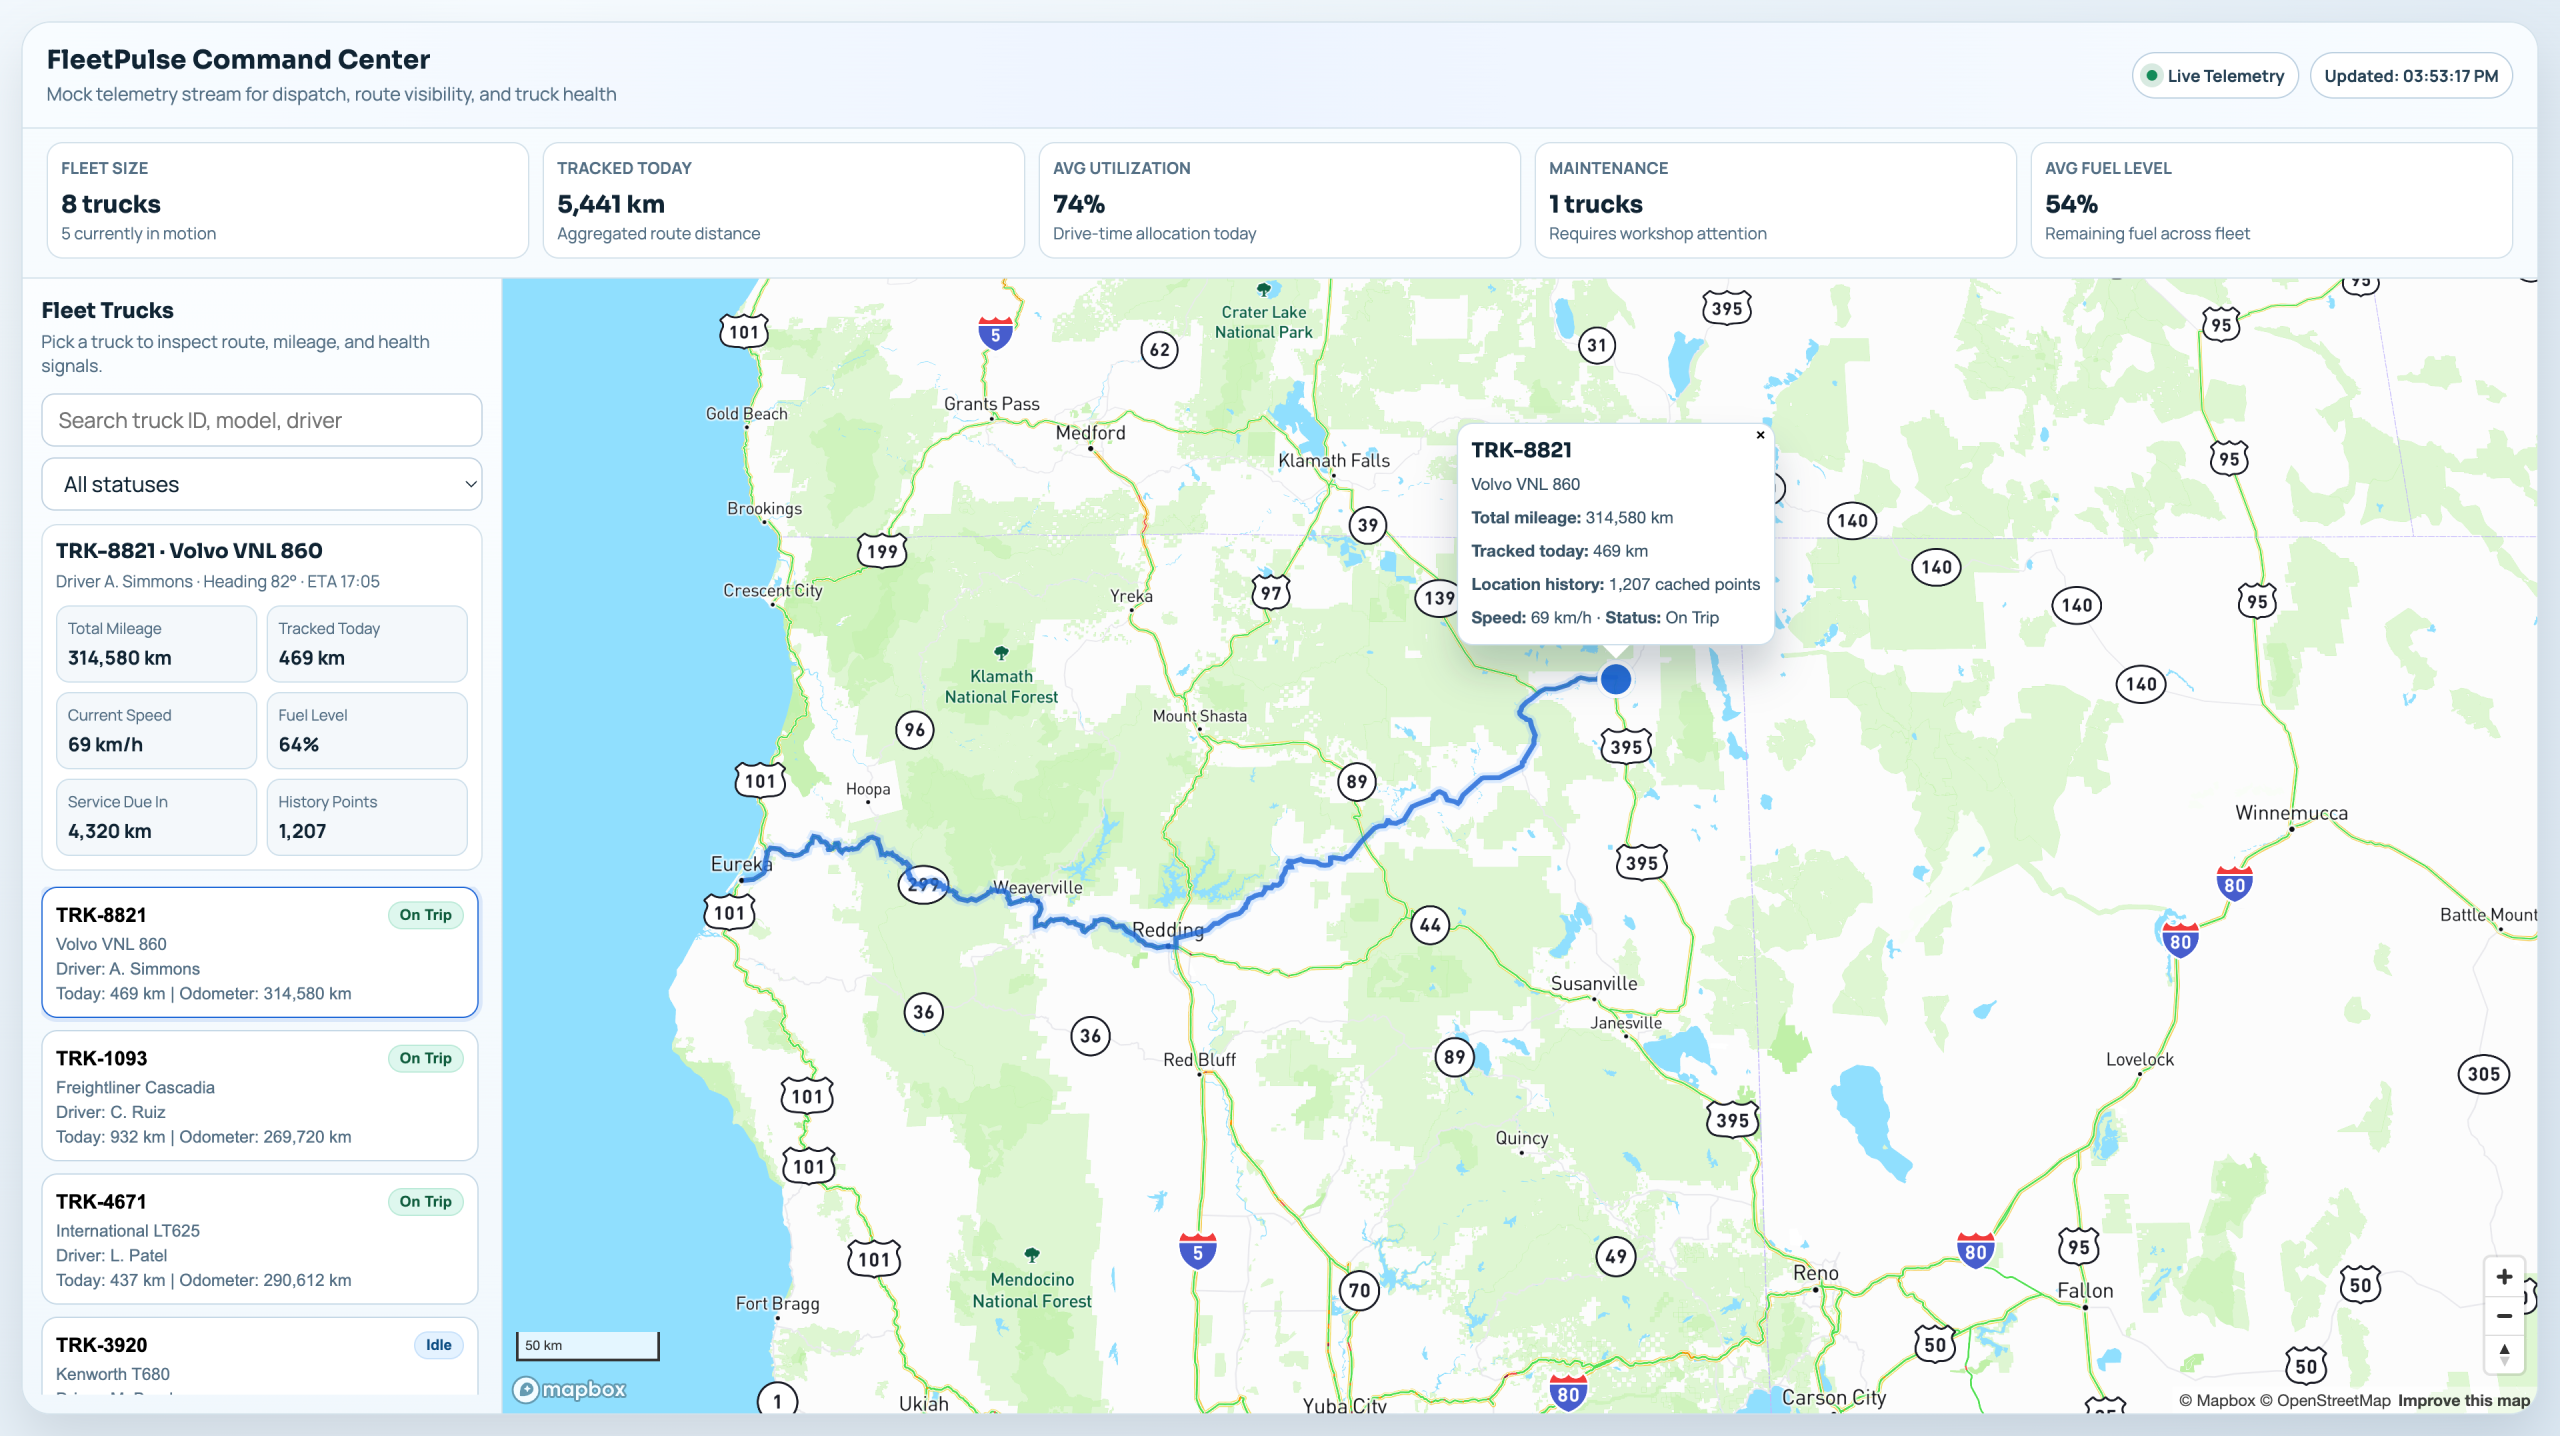Click the Crater Lake National Park tree icon
This screenshot has width=2560, height=1436.
click(1263, 290)
